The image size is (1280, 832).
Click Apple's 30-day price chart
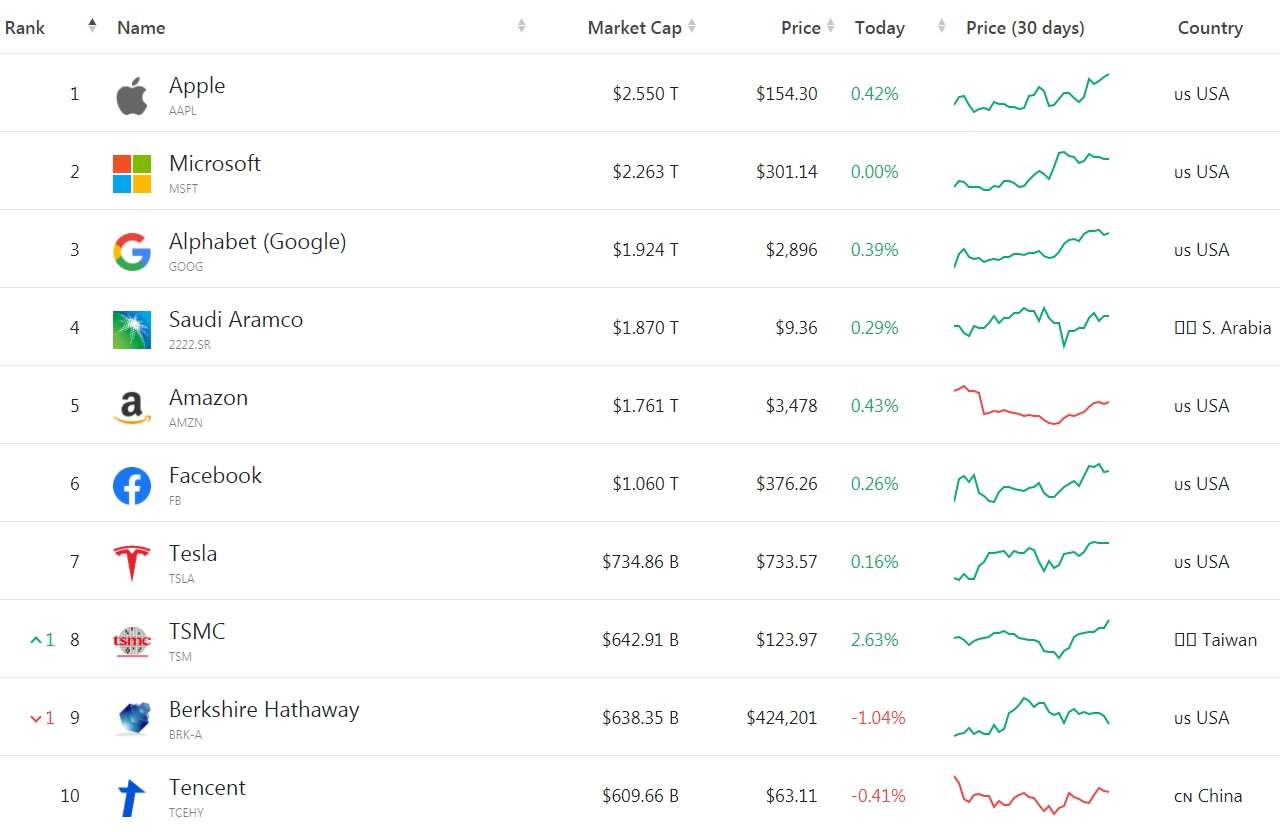[1032, 92]
